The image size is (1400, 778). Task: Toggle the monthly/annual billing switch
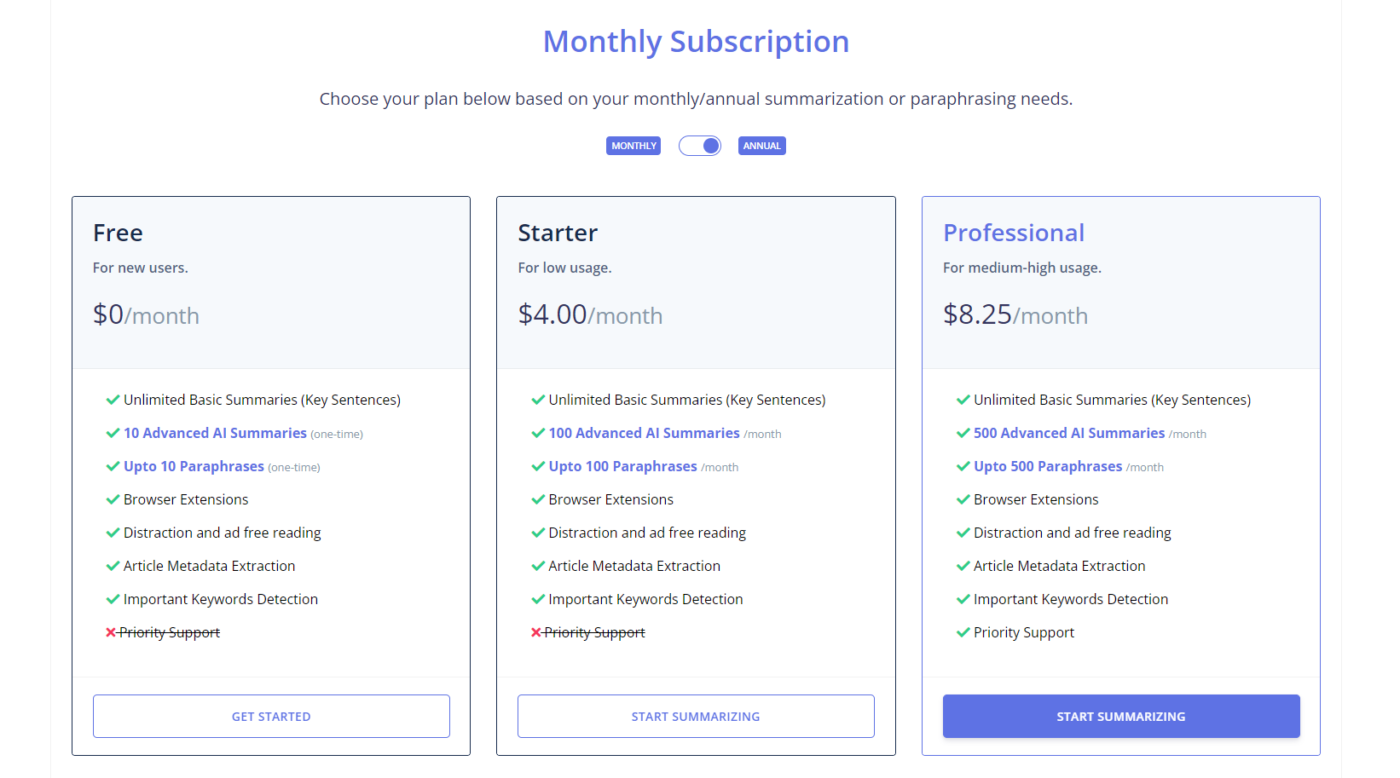coord(700,146)
